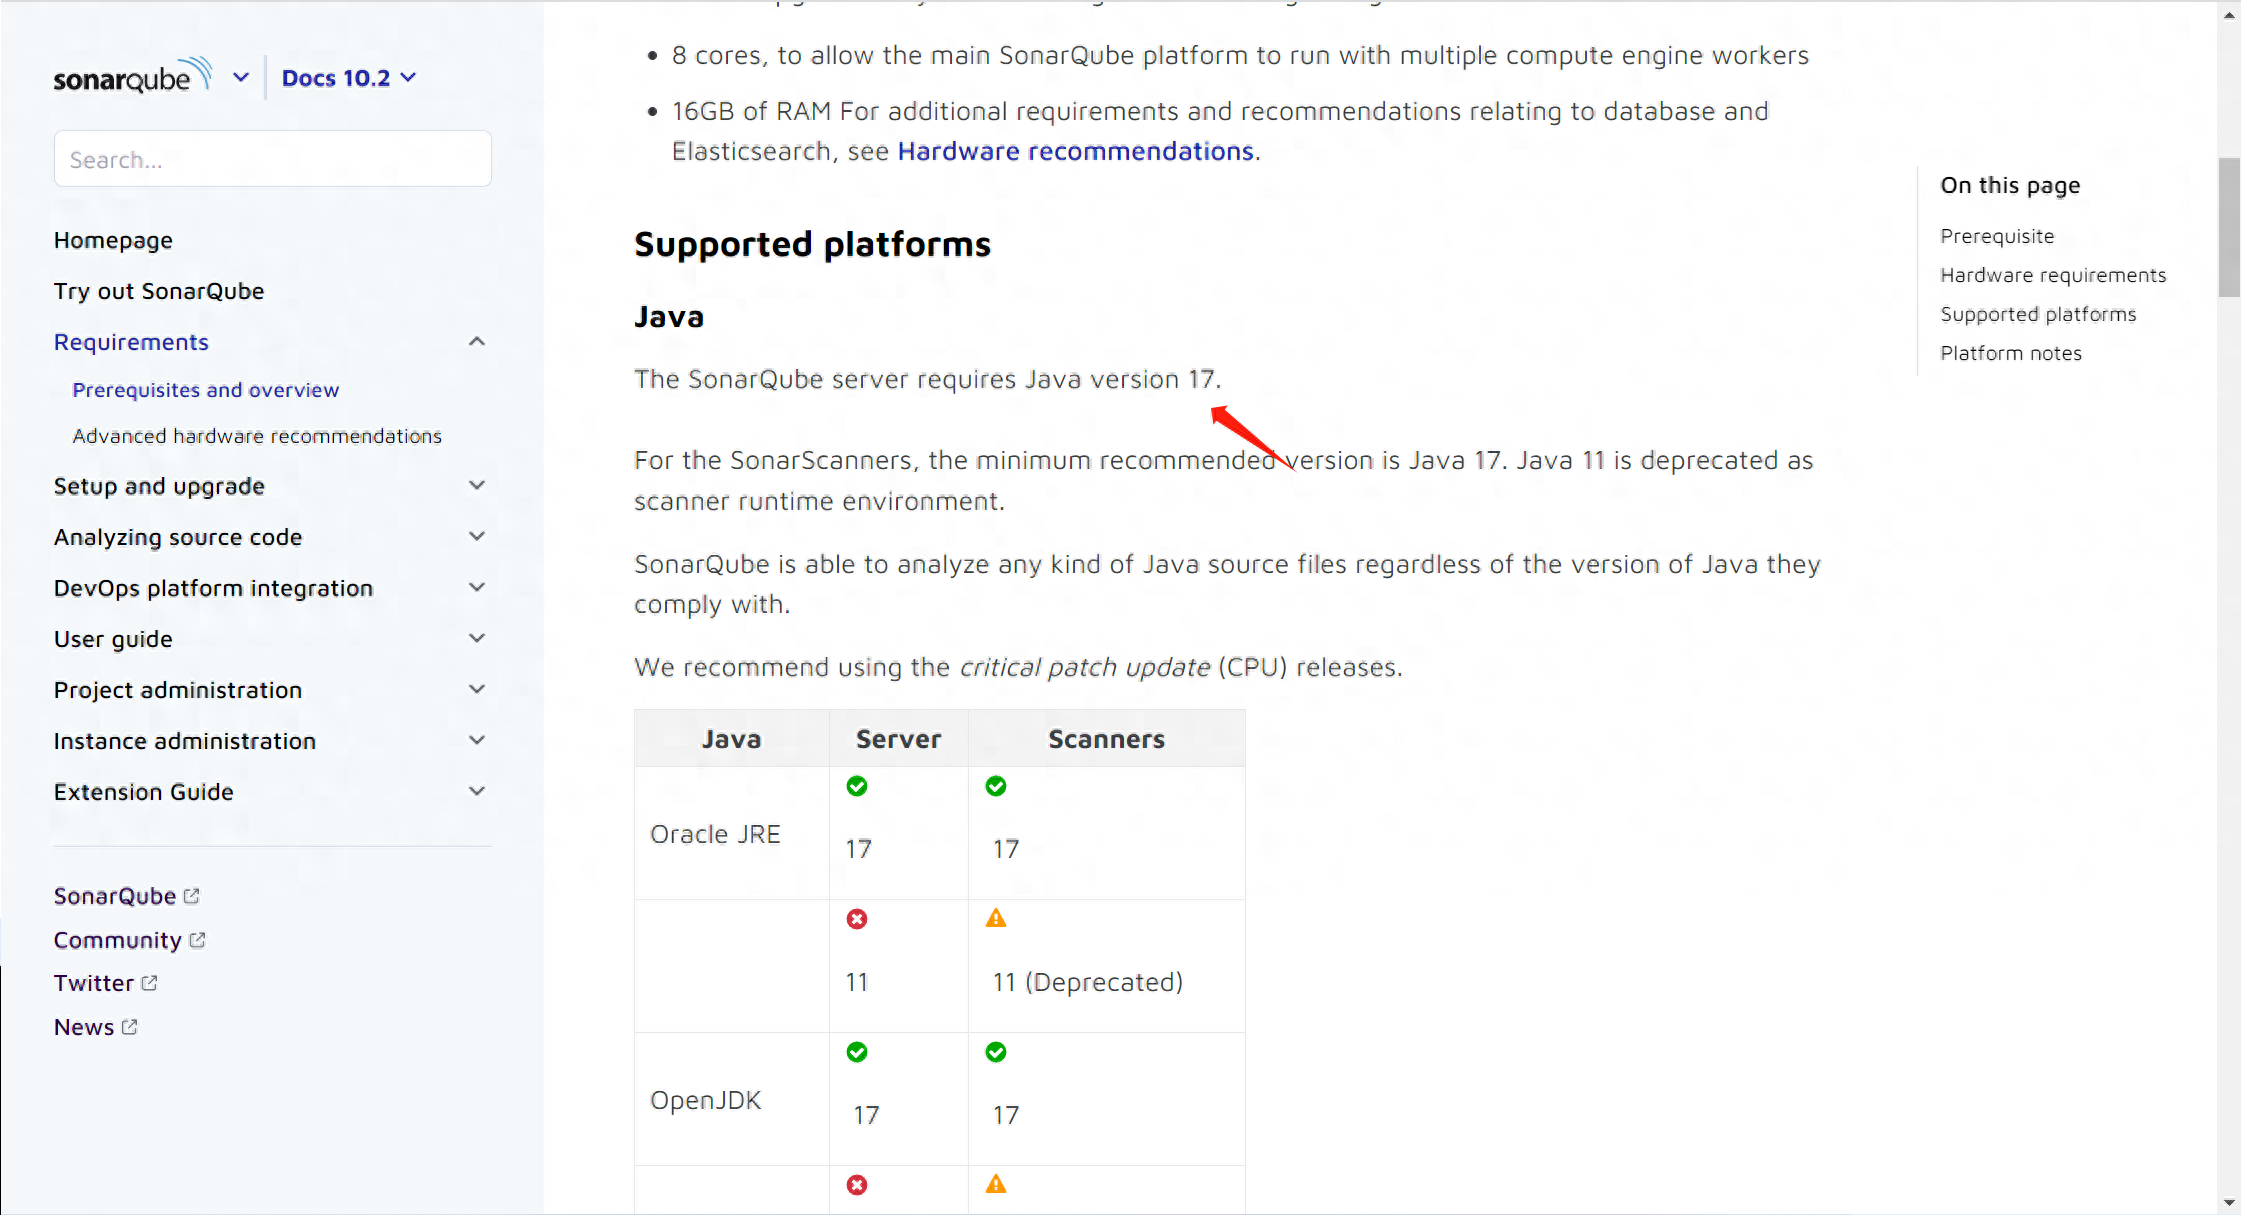Viewport: 2241px width, 1215px height.
Task: Click the green checkmark icon for Oracle JRE Scanners 17
Action: click(996, 784)
